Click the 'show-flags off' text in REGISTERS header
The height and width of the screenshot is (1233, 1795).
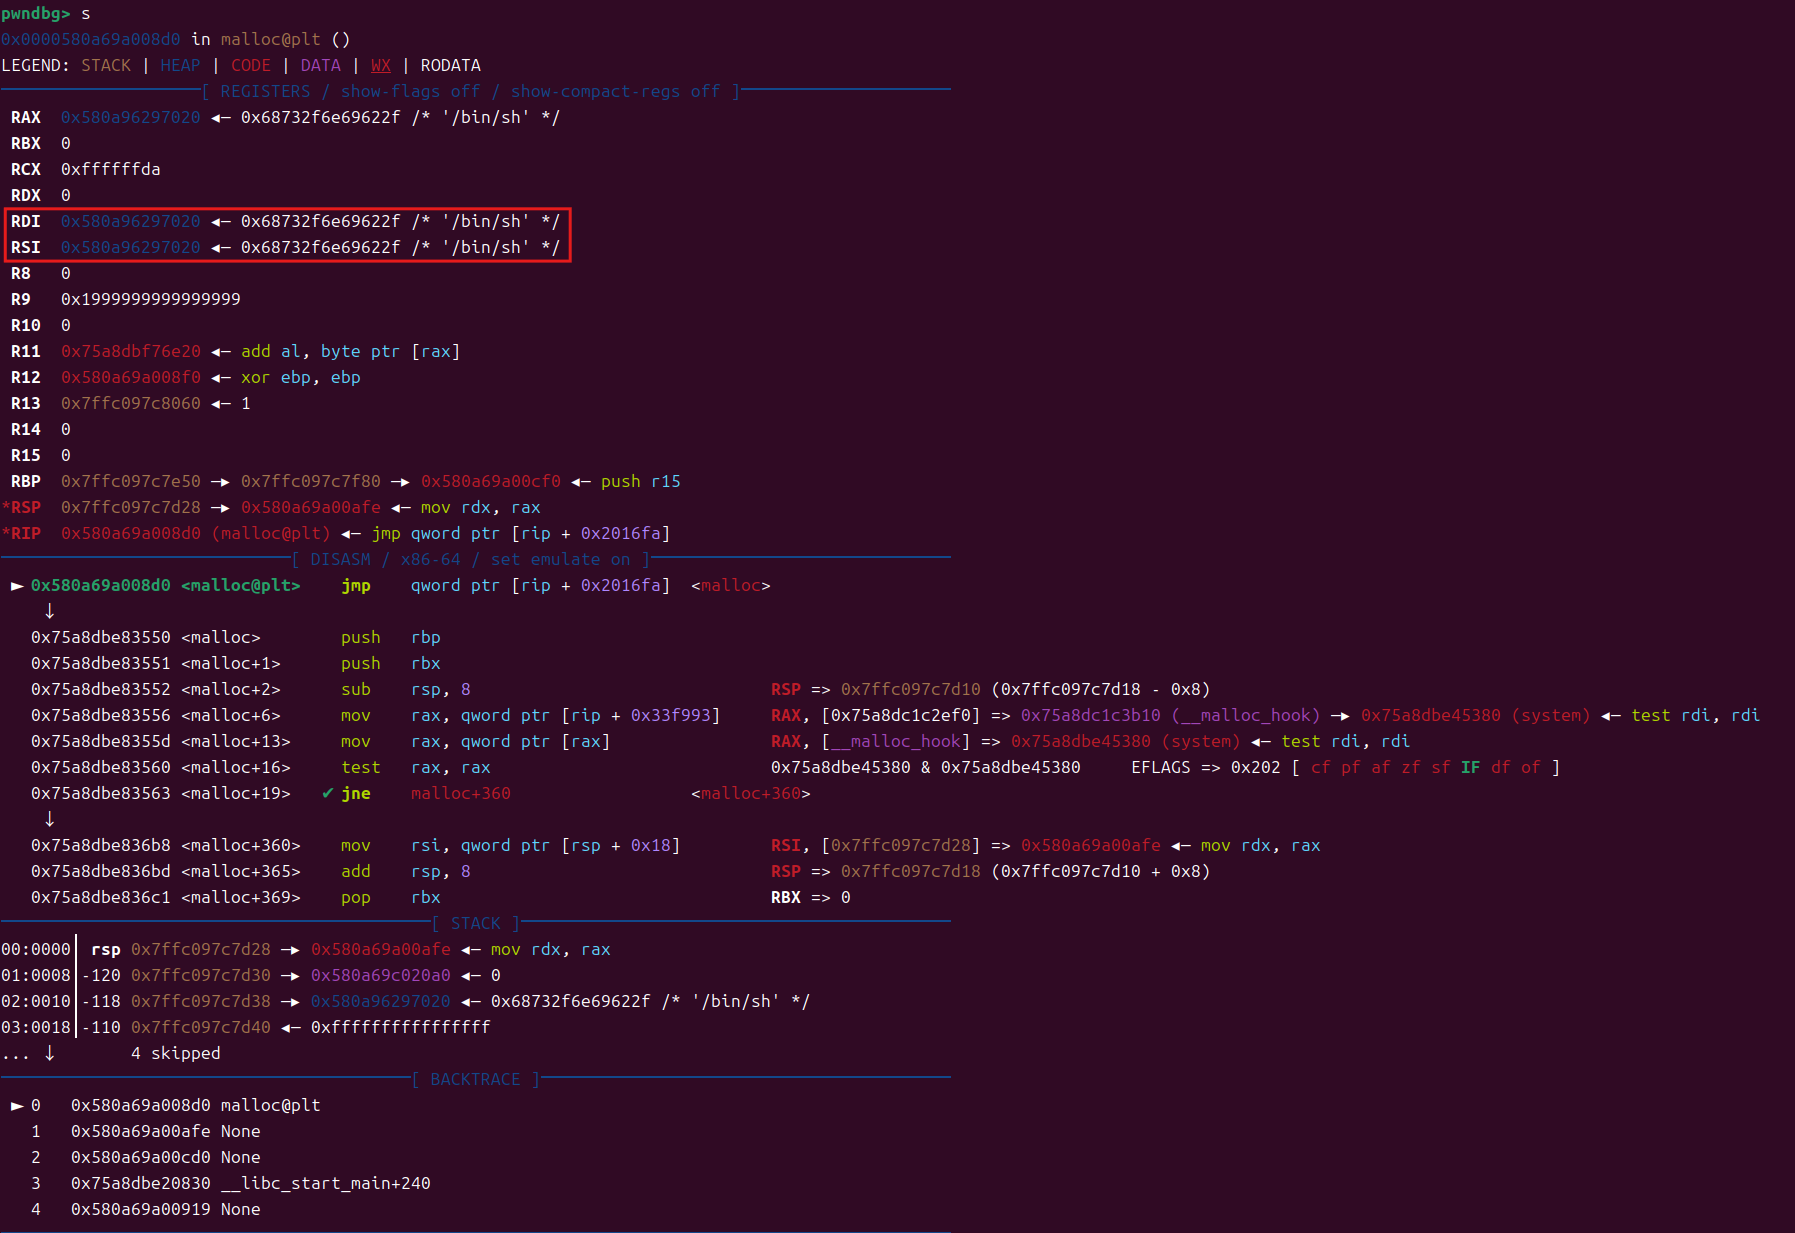(x=410, y=92)
